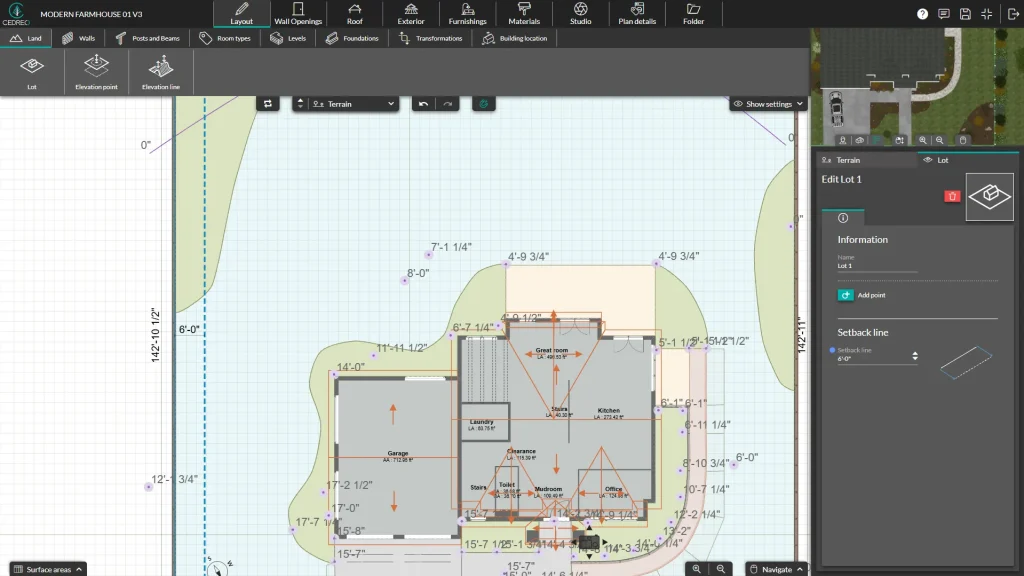Click the Cedreo logo
The width and height of the screenshot is (1024, 576).
16,14
